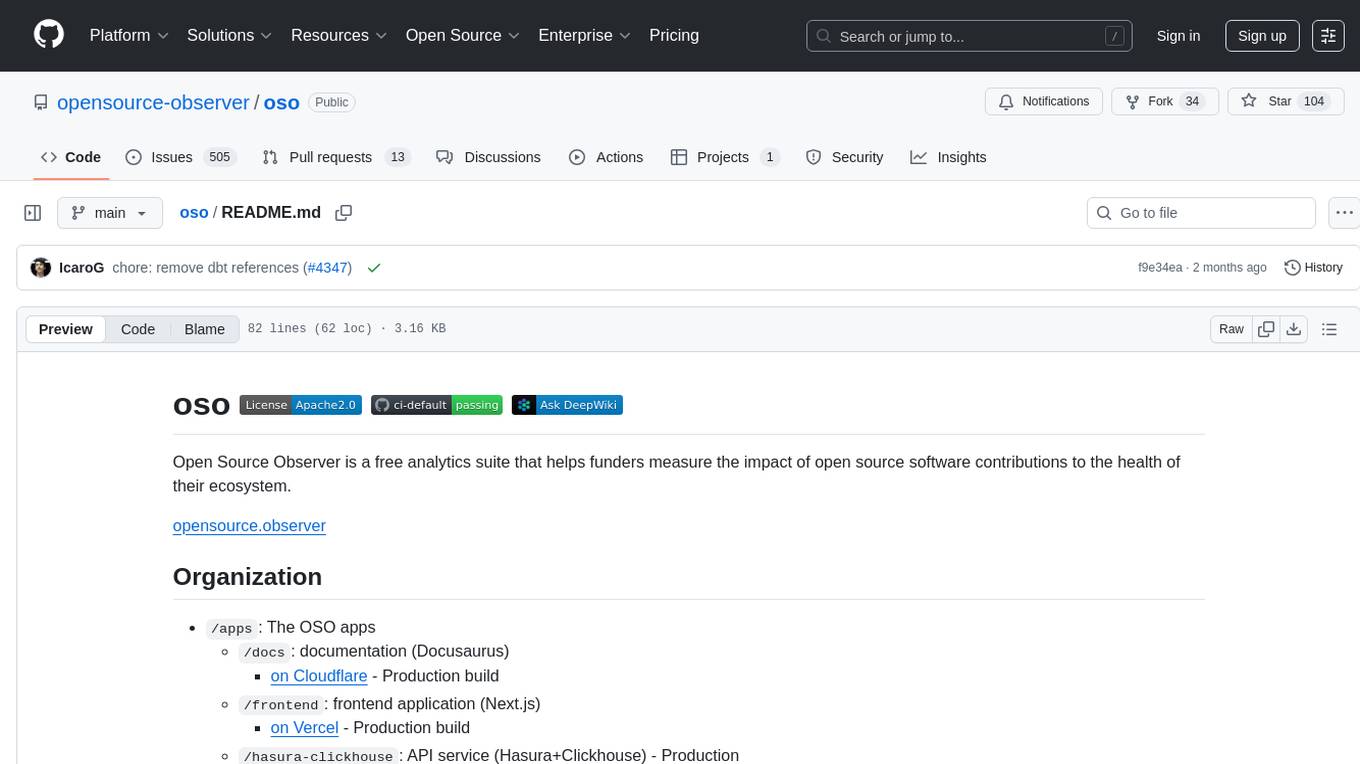1360x764 pixels.
Task: Switch to the Code tab
Action: pos(71,157)
